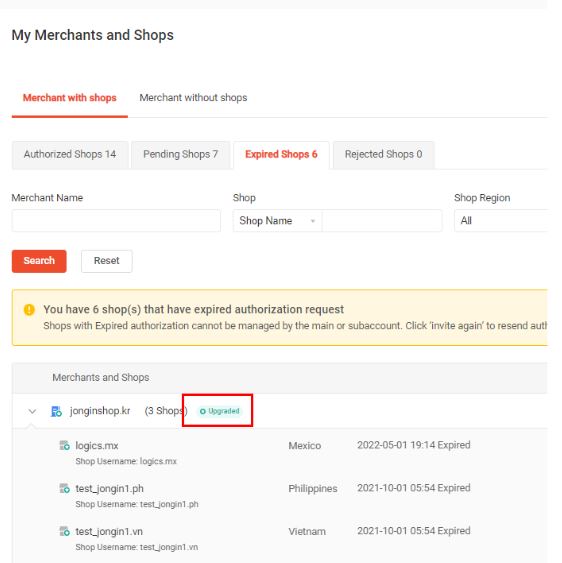Click Shop Username: test_jongin1.vn text
This screenshot has height=563, width=562.
tap(137, 547)
